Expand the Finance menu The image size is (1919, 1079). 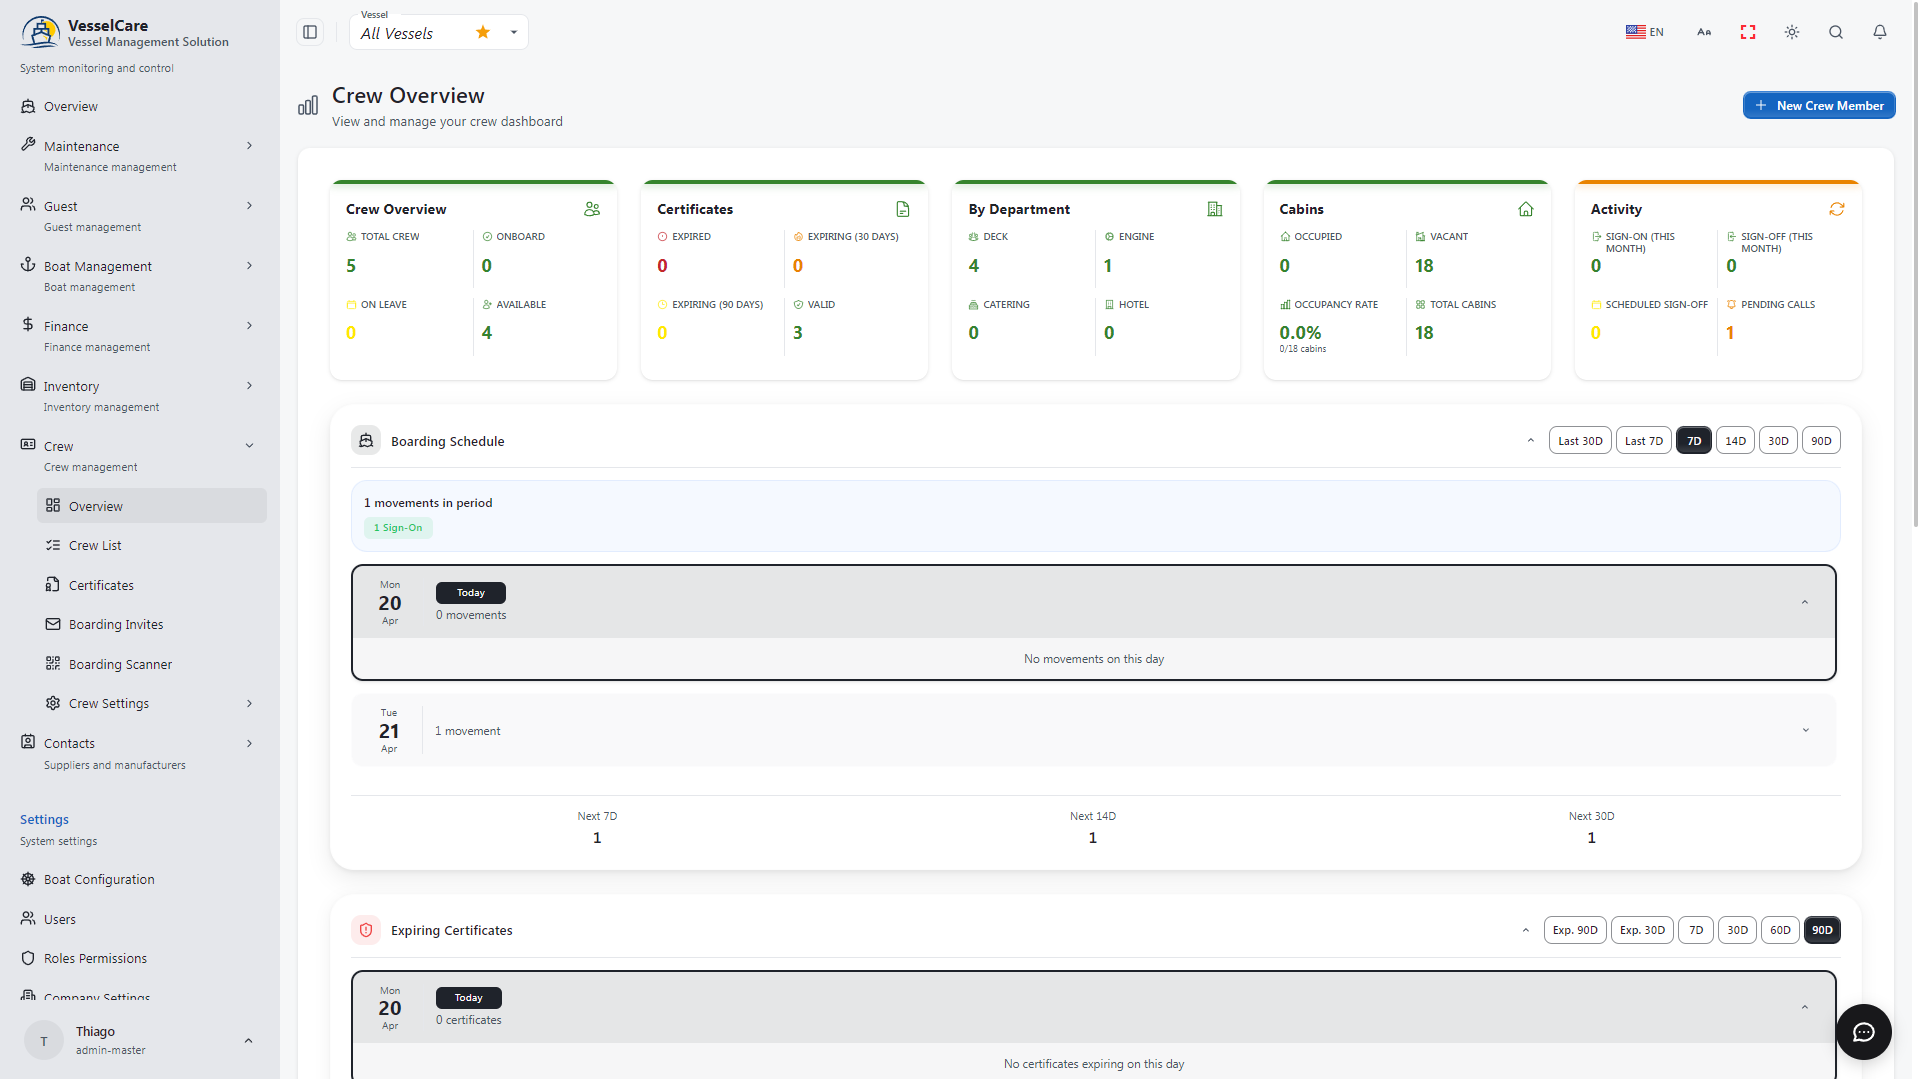click(x=140, y=335)
